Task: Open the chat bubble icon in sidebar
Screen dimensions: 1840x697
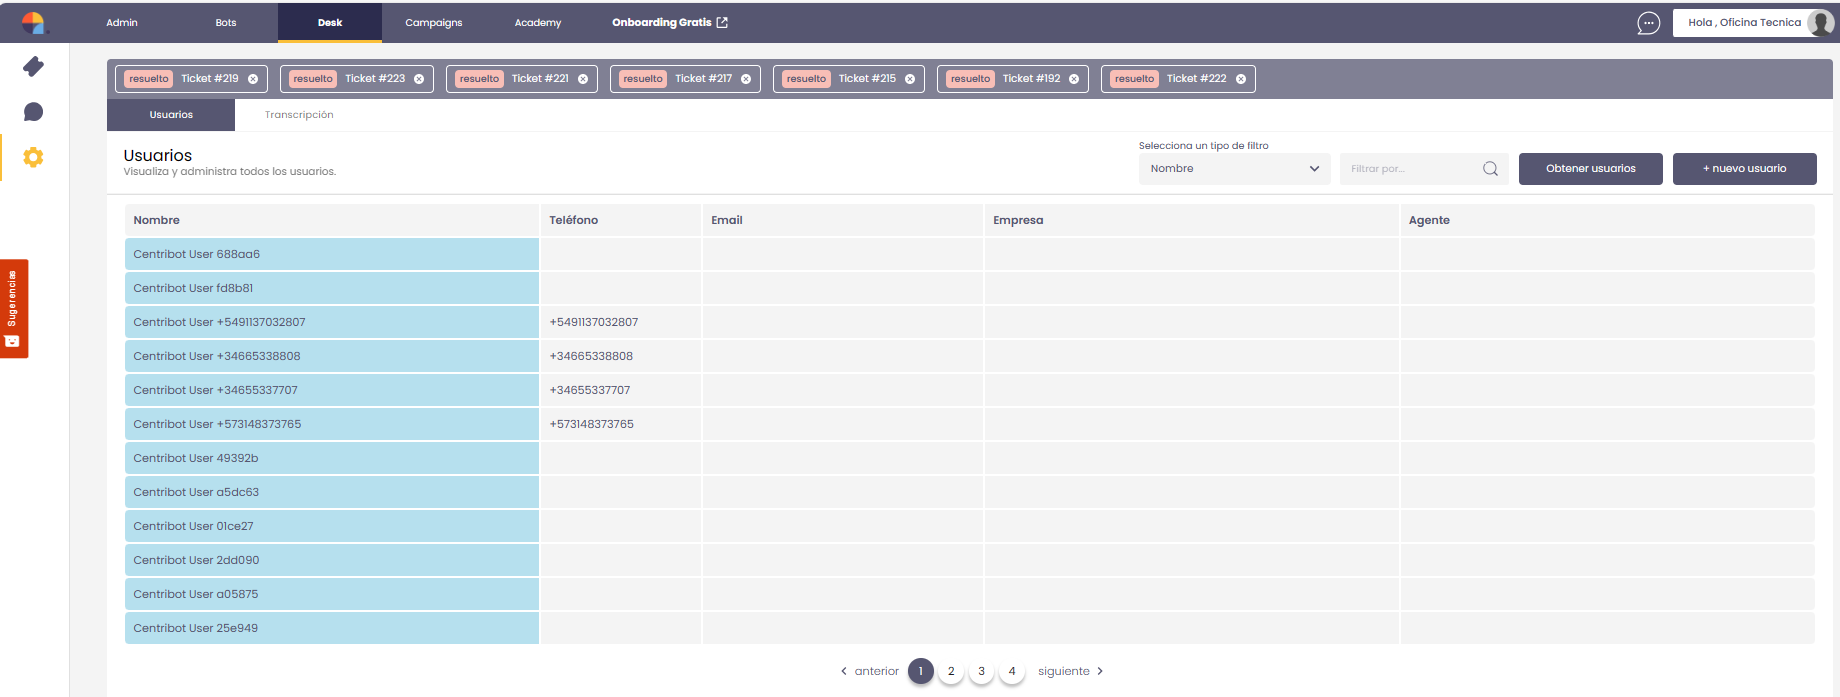Action: pos(33,112)
